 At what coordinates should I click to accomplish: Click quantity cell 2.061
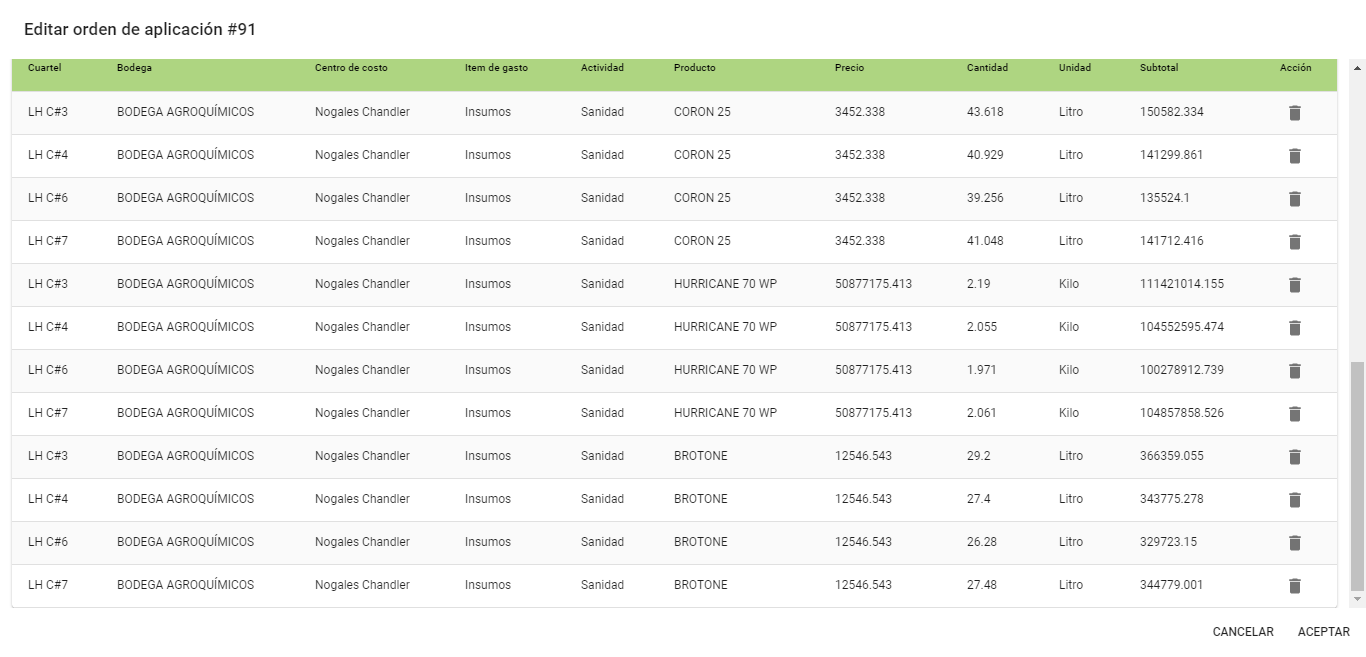tap(982, 413)
